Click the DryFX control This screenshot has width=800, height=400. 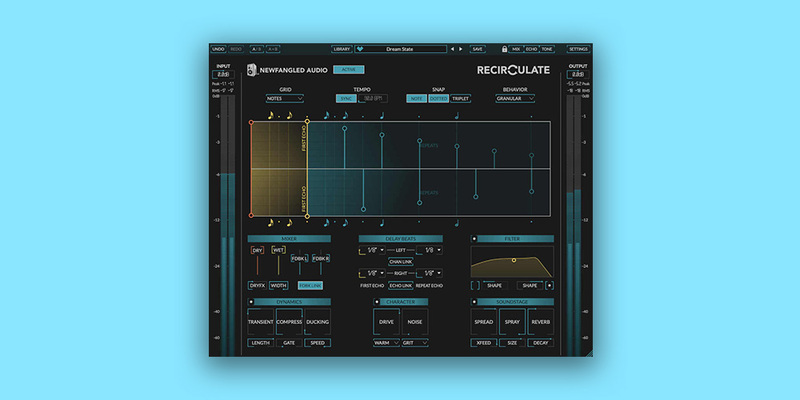[x=258, y=286]
